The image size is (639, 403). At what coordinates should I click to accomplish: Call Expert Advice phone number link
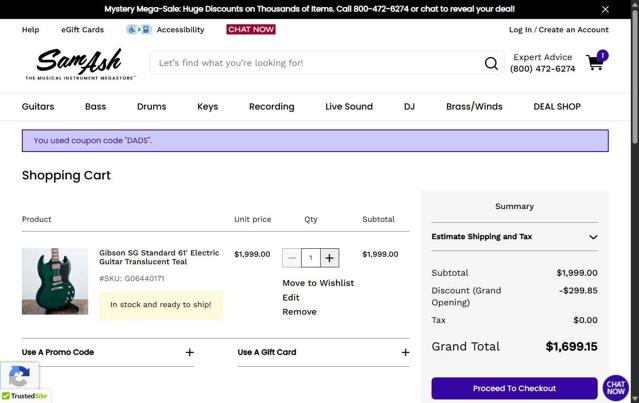point(542,68)
